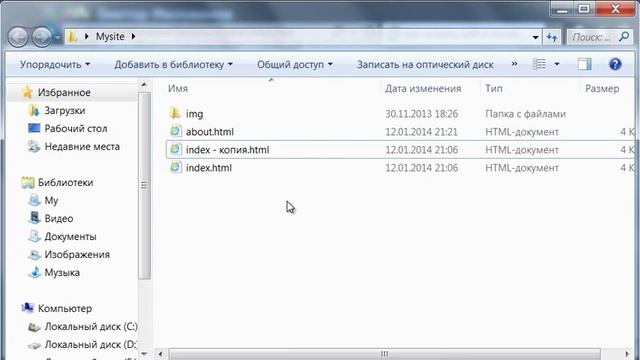Screen dimensions: 640x360
Task: Open the Общий доступ dropdown
Action: pos(295,64)
